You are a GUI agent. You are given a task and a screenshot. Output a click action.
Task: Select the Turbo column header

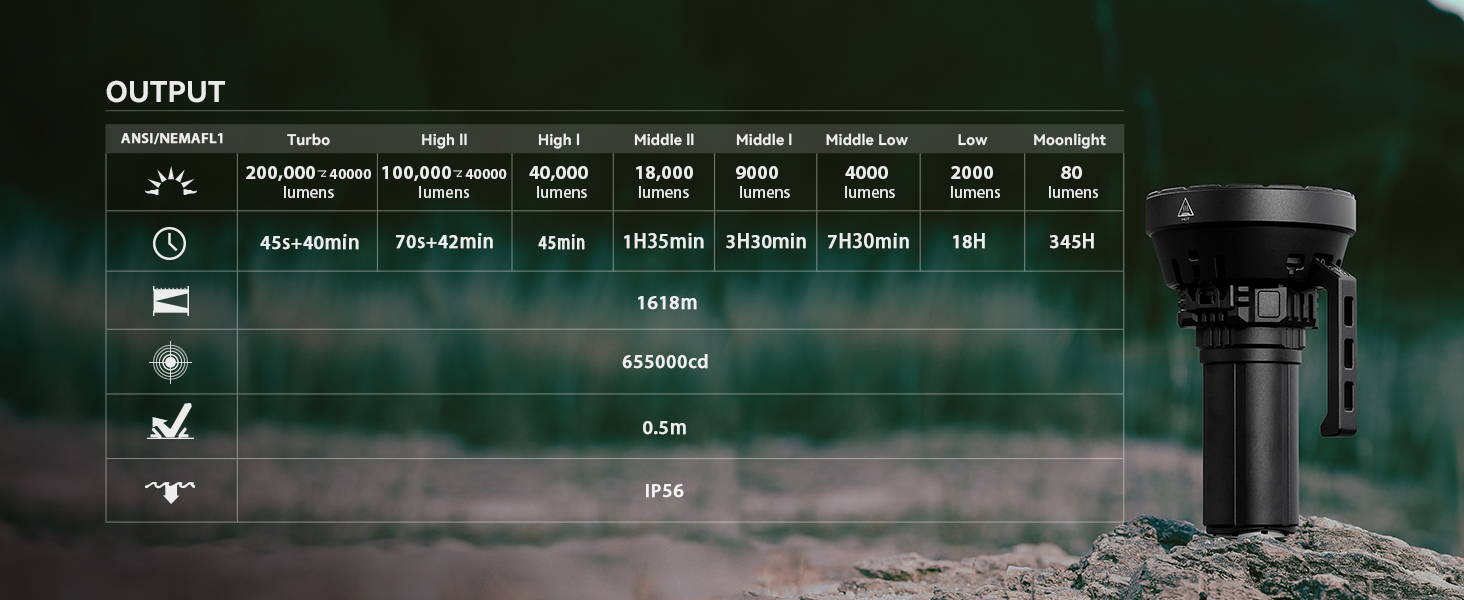(308, 140)
